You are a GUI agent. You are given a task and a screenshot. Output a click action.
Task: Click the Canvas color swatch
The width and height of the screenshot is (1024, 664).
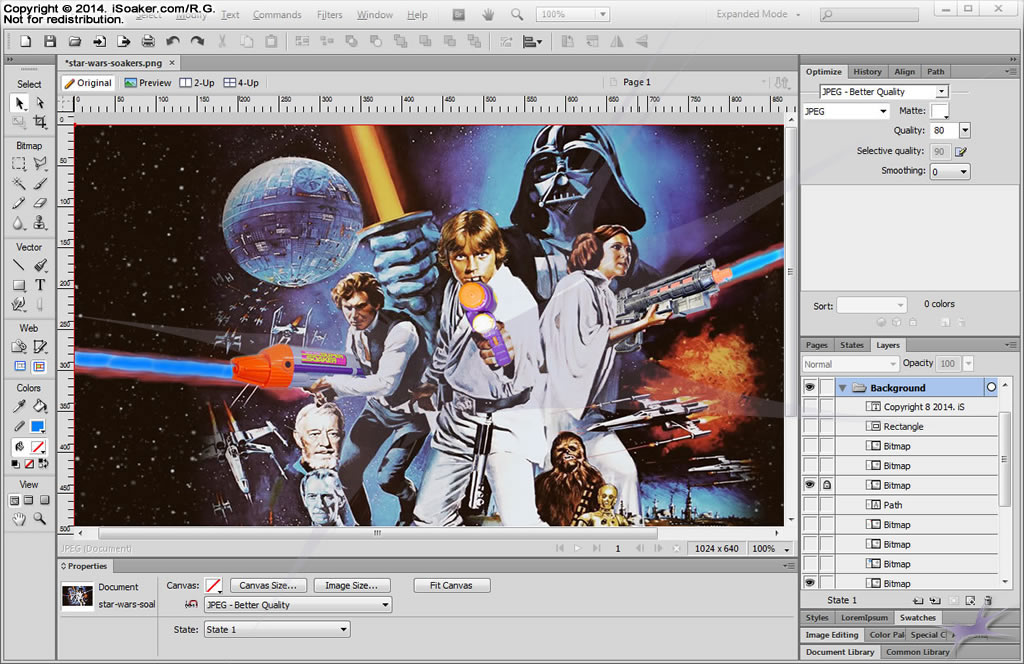pos(213,585)
